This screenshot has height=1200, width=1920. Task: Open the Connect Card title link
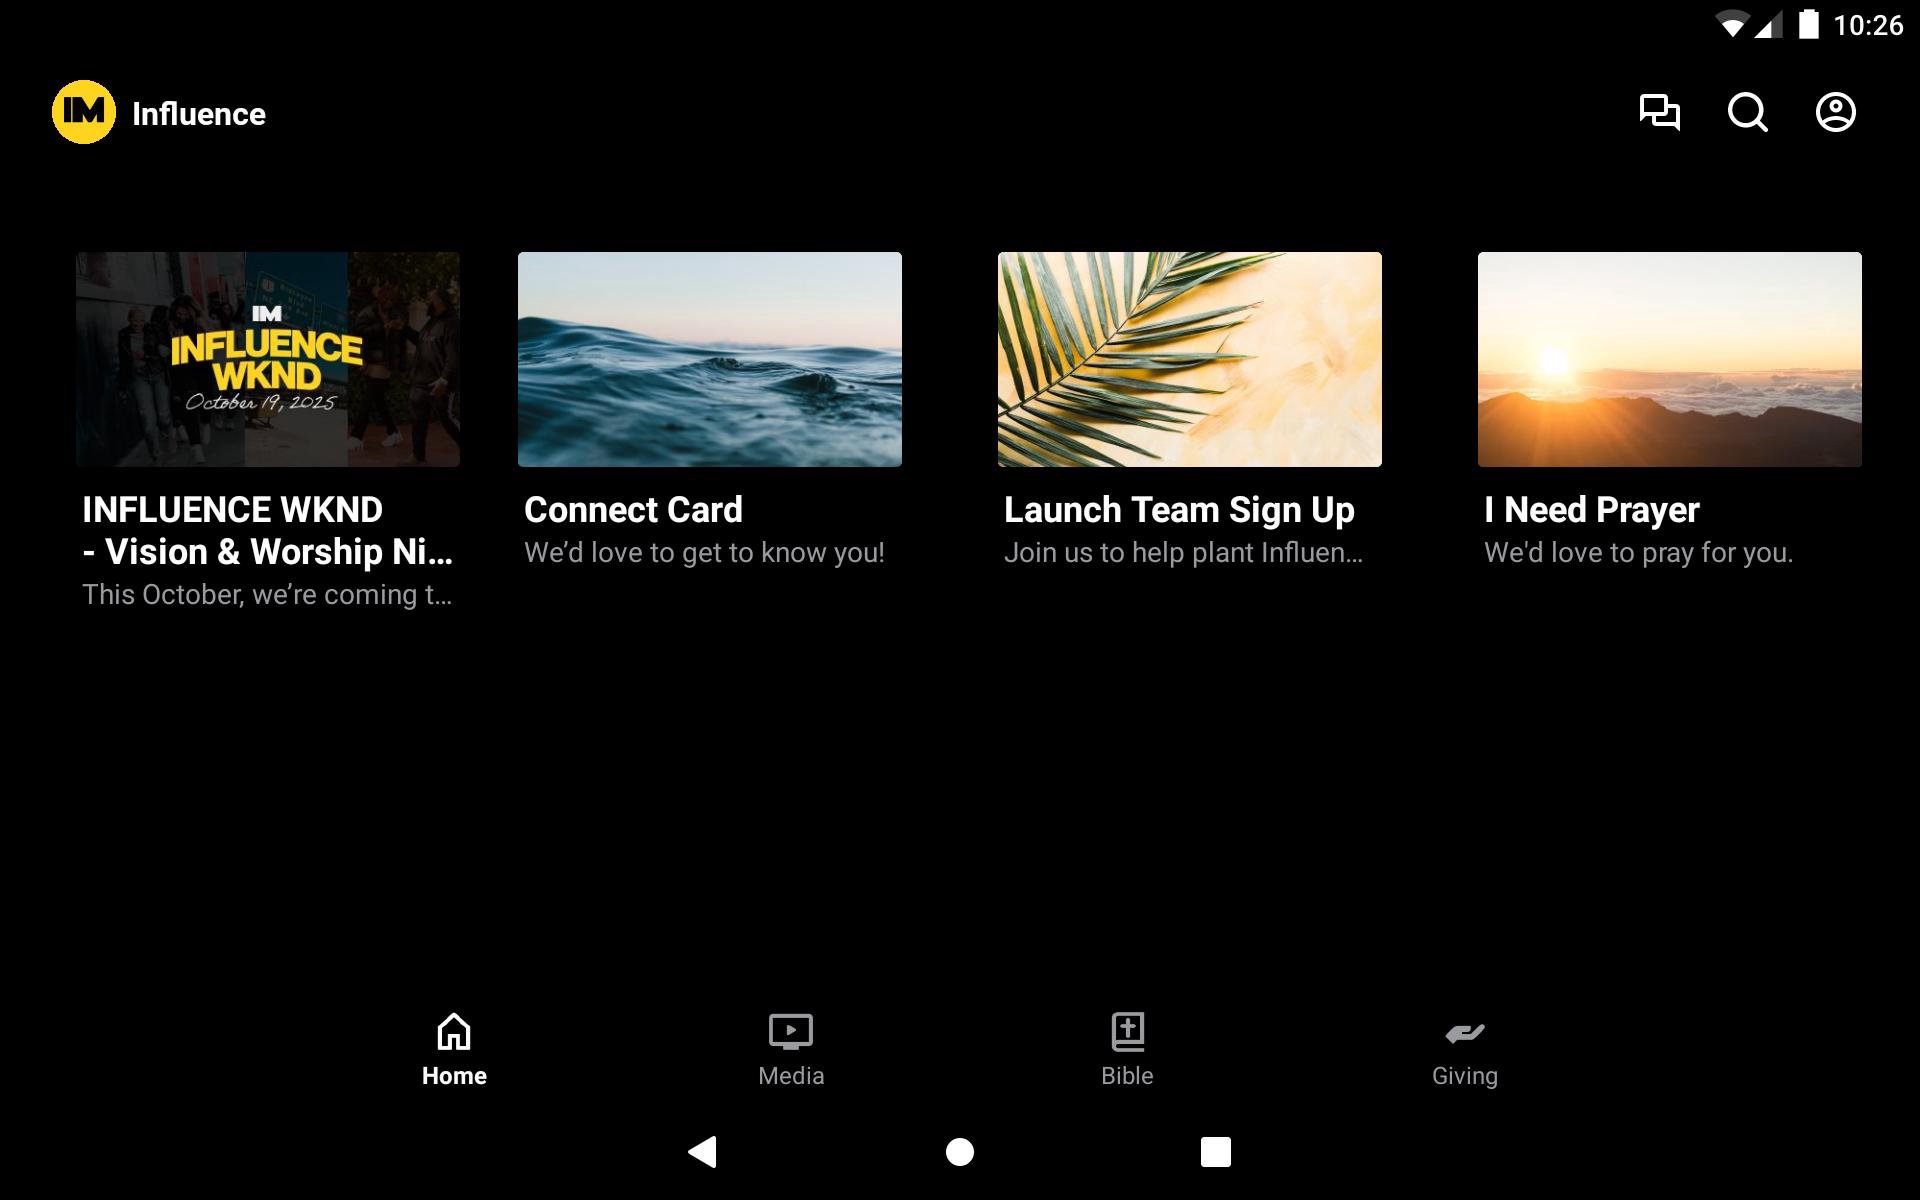click(633, 510)
